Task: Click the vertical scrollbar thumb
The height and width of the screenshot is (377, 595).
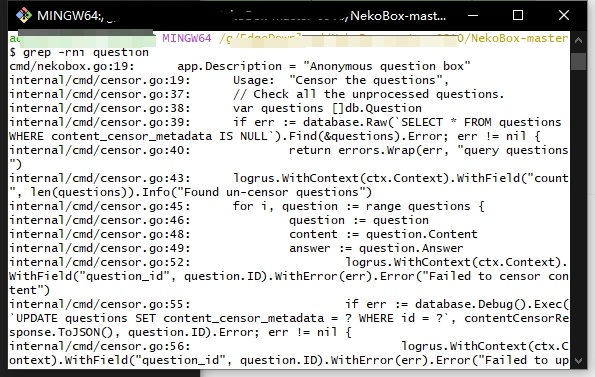Action: [578, 61]
